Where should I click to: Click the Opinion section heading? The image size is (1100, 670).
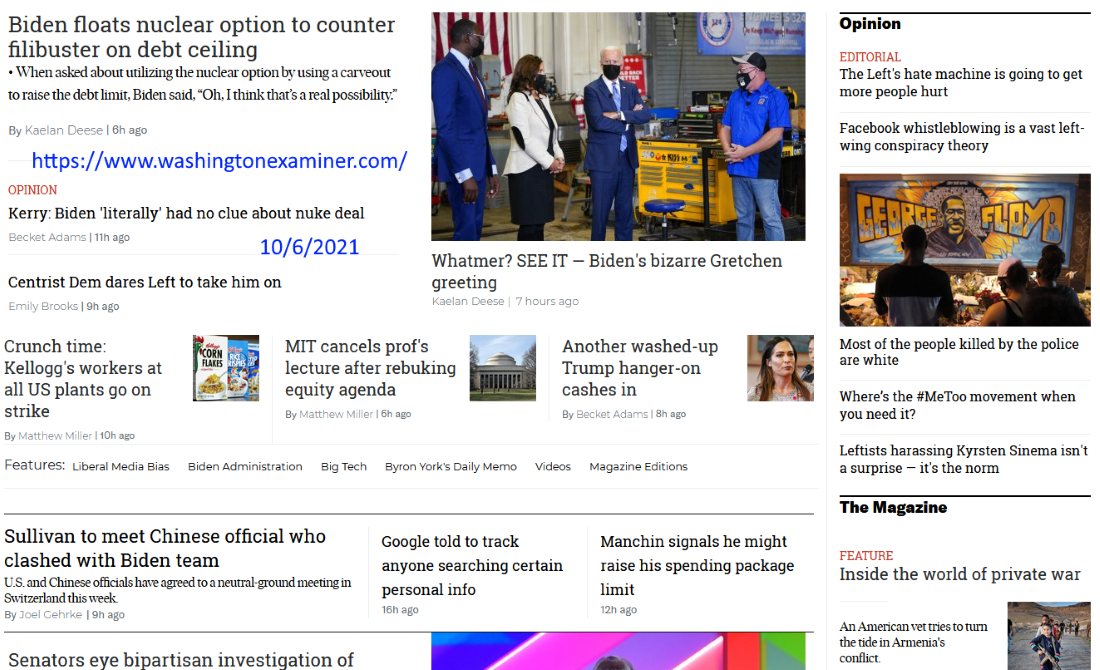870,23
